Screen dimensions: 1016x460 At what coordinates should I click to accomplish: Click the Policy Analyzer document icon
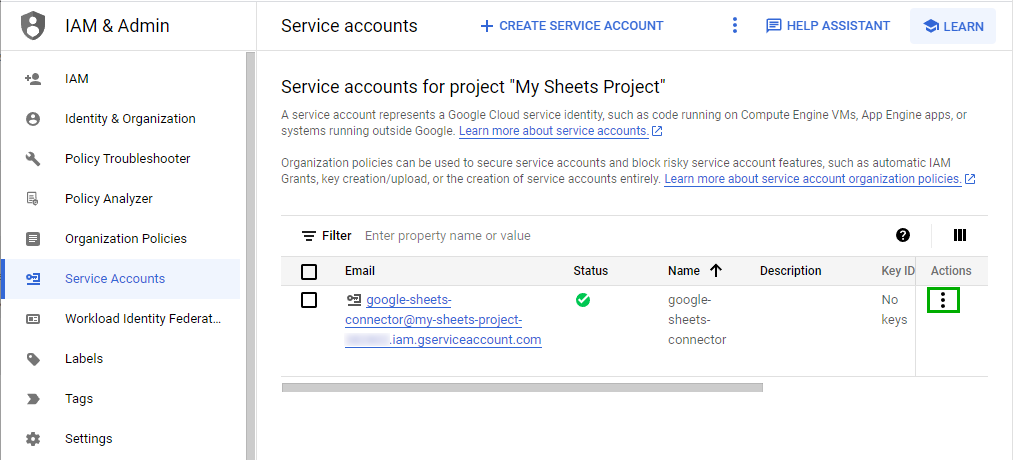click(x=33, y=199)
